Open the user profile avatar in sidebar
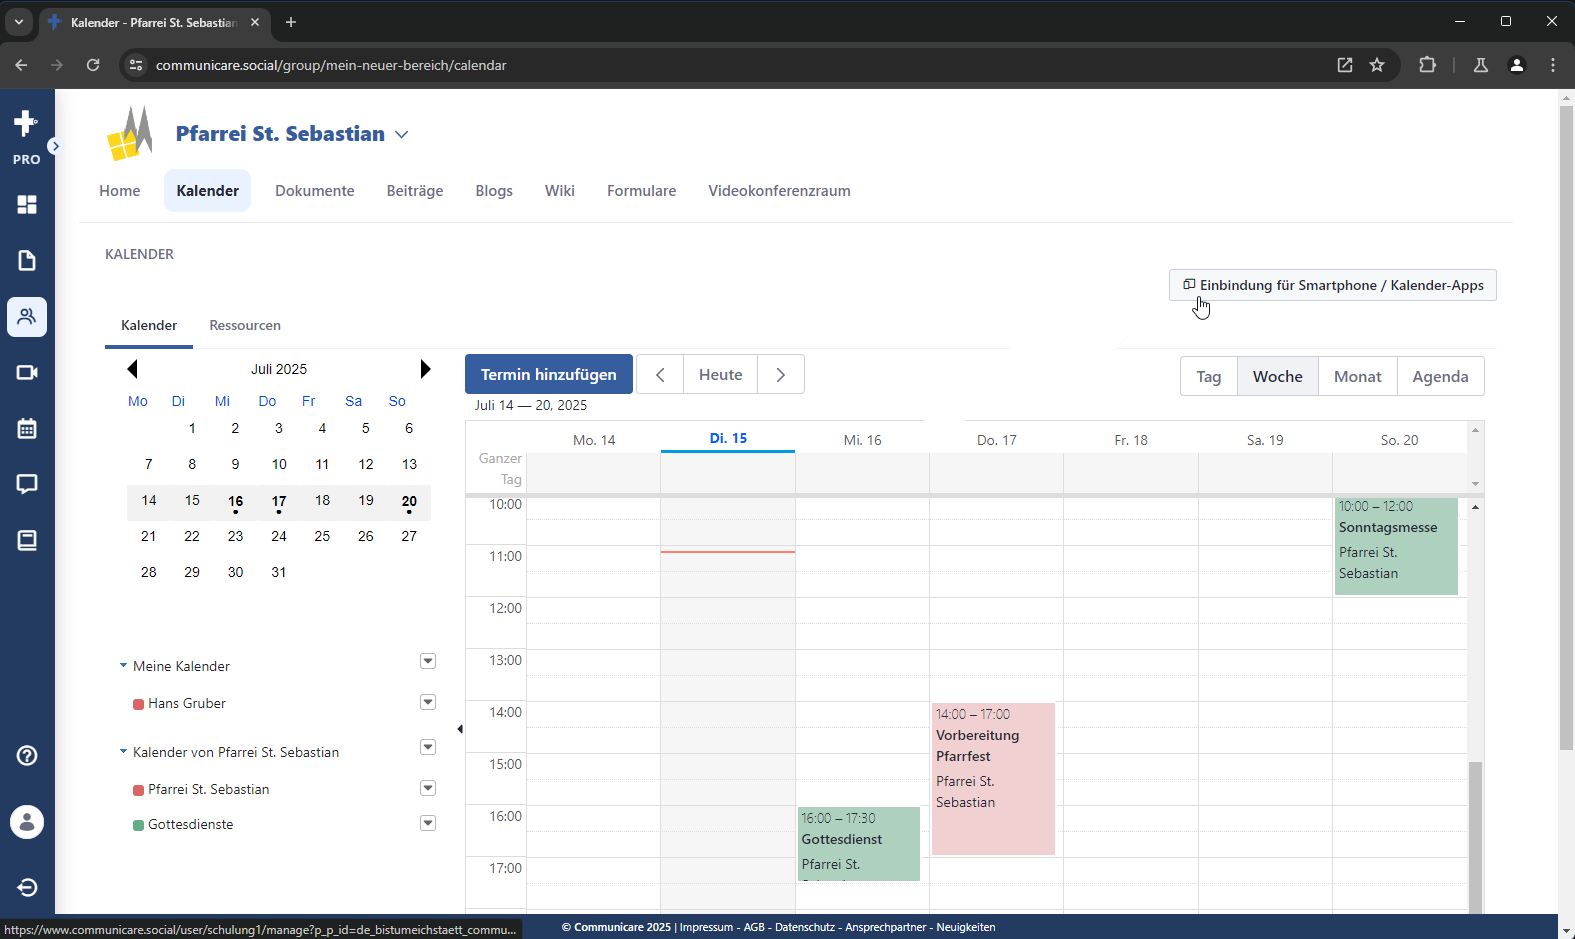This screenshot has height=939, width=1575. coord(27,822)
